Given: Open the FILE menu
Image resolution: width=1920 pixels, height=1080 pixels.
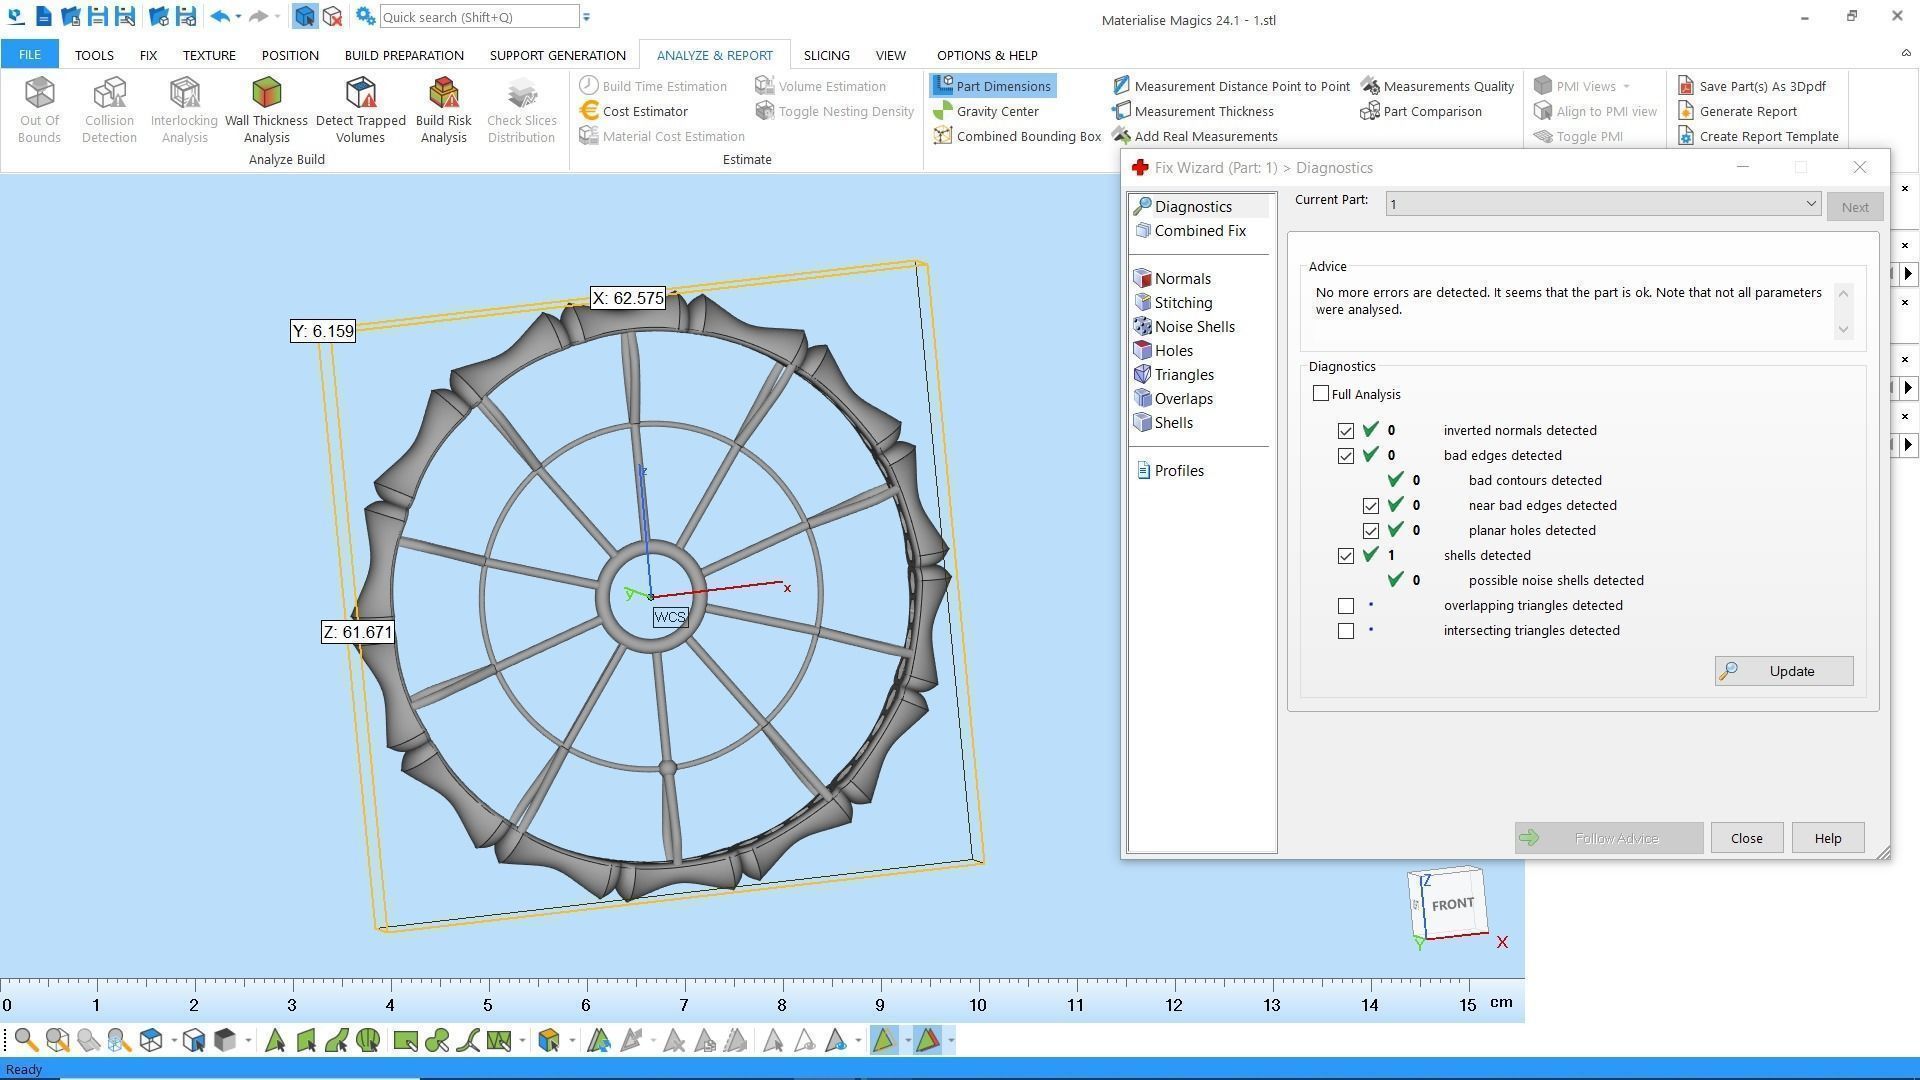Looking at the screenshot, I should pyautogui.click(x=29, y=55).
